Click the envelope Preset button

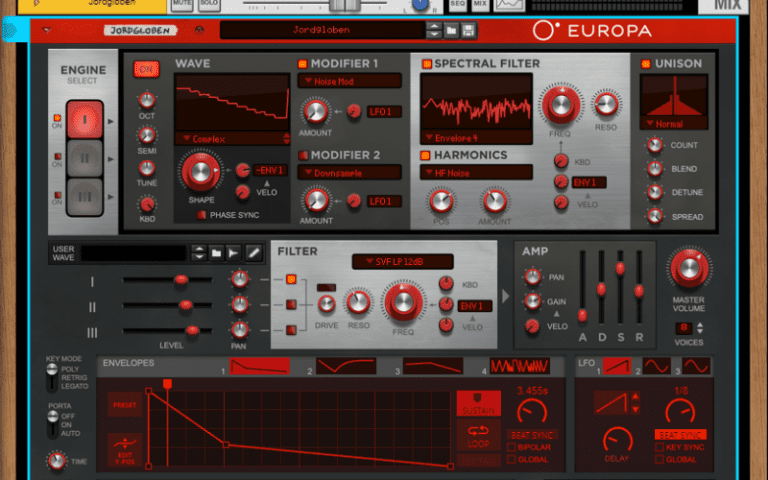[x=124, y=405]
